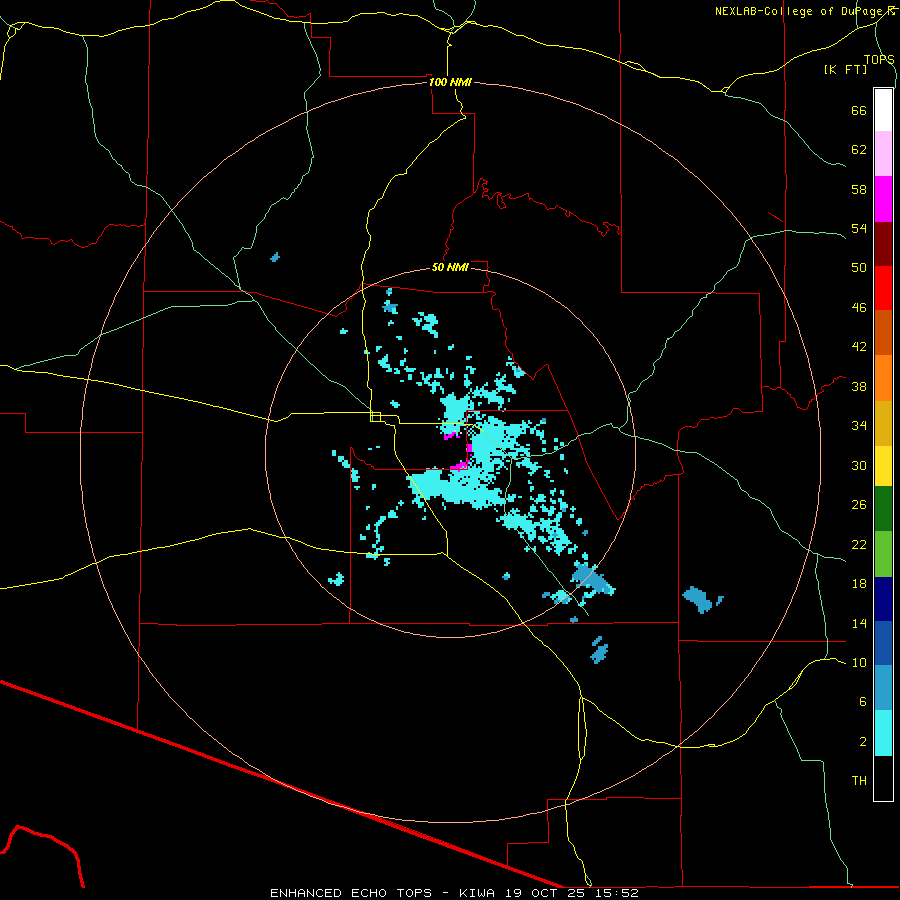Click the TOPS legend title

[879, 59]
